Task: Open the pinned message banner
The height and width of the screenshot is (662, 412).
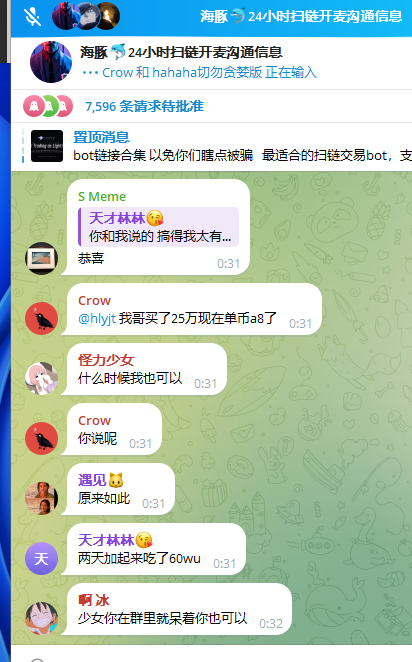Action: pyautogui.click(x=211, y=147)
